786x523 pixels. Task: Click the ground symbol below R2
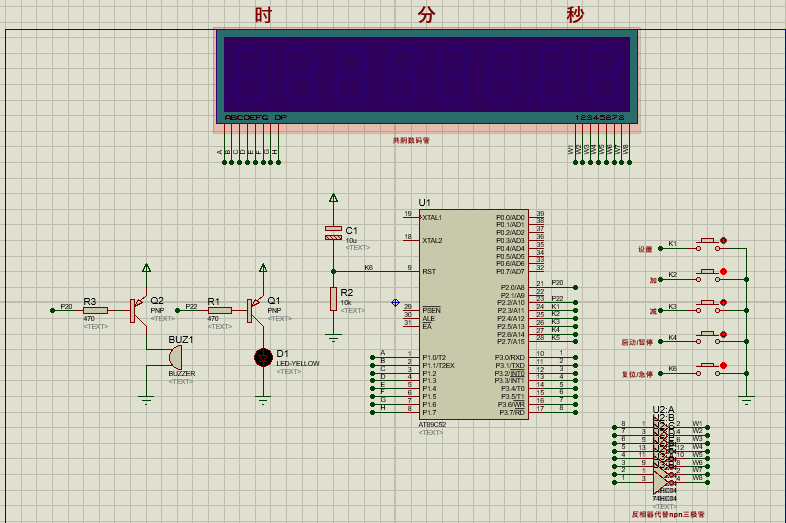coord(333,337)
